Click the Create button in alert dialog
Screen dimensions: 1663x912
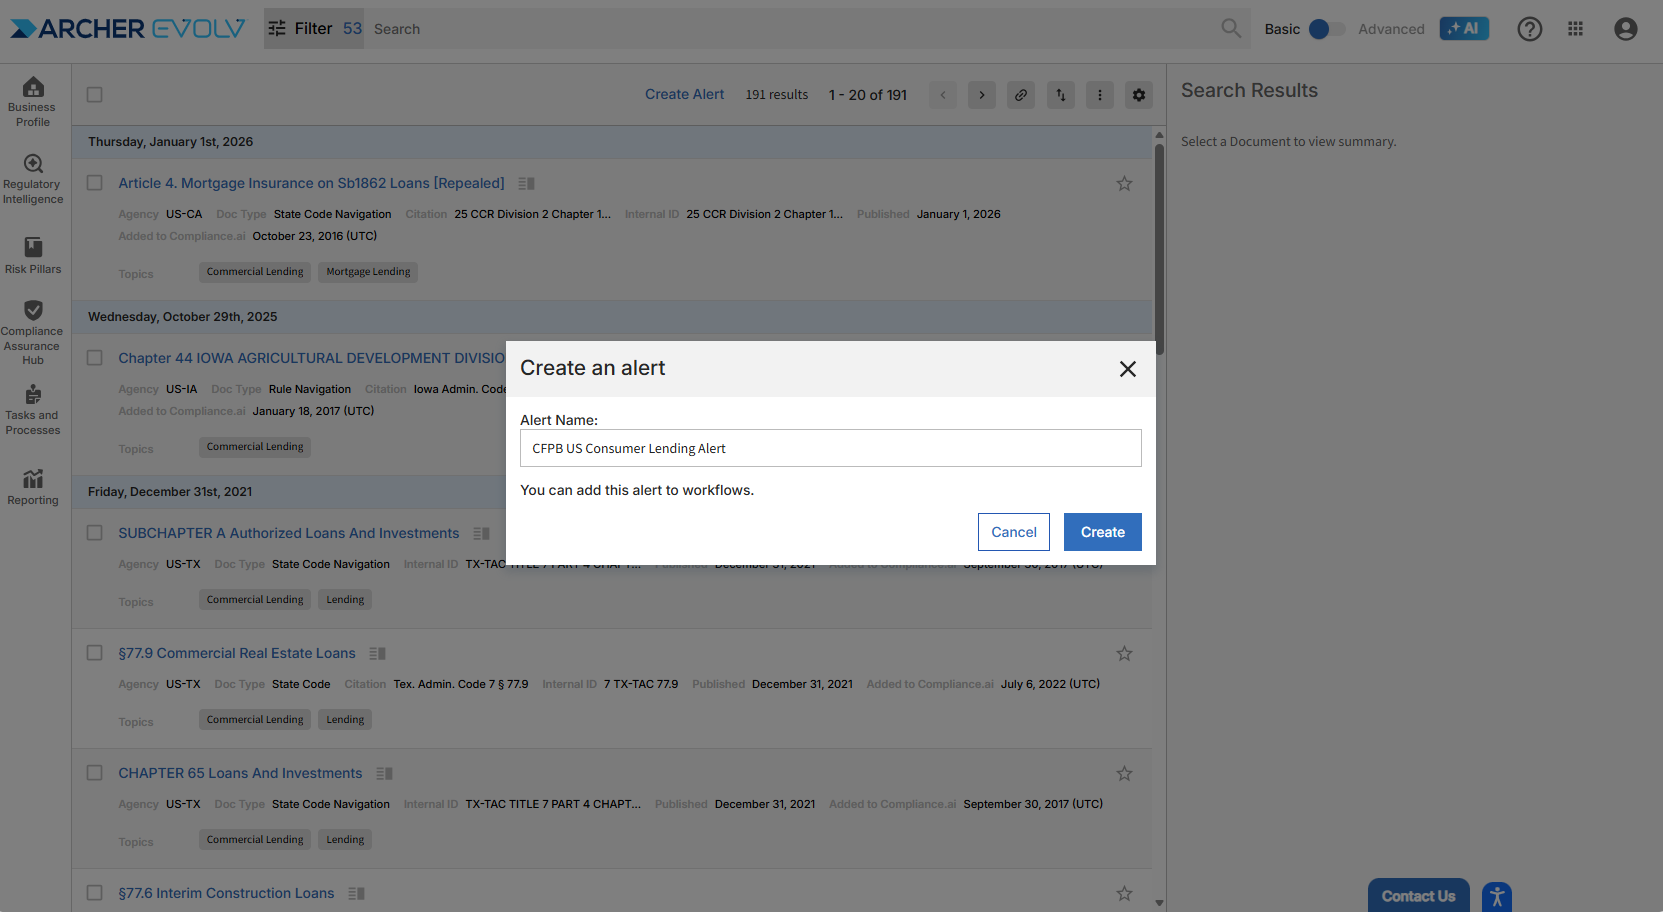click(1102, 532)
